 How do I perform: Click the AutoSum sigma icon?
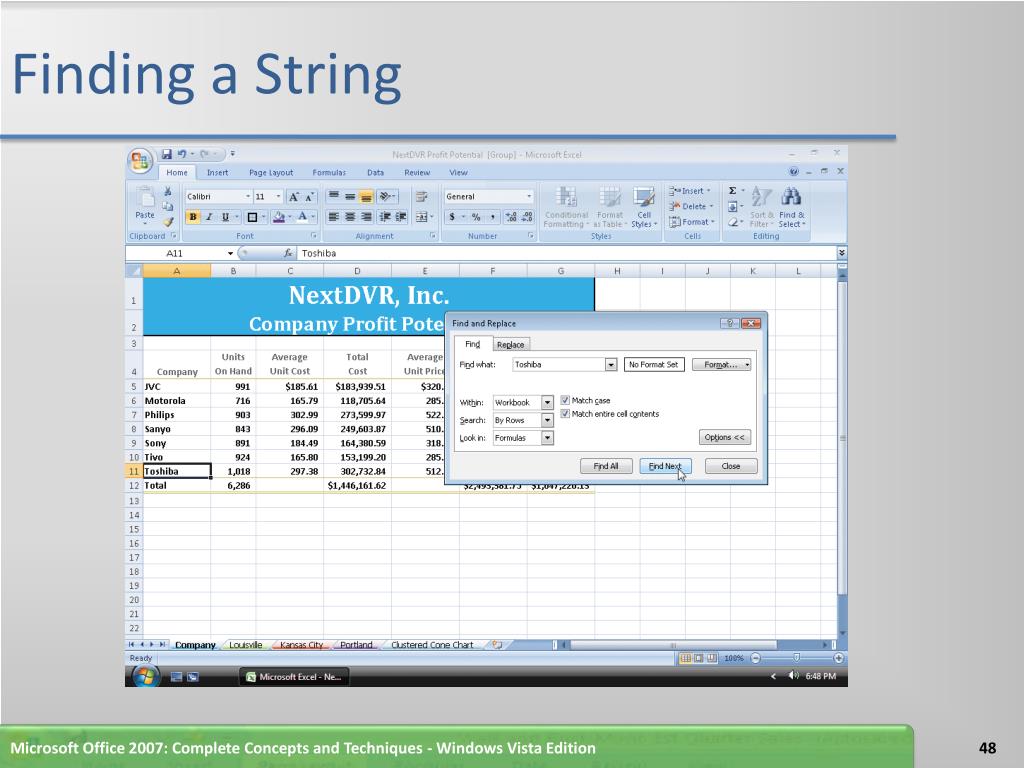pyautogui.click(x=733, y=191)
